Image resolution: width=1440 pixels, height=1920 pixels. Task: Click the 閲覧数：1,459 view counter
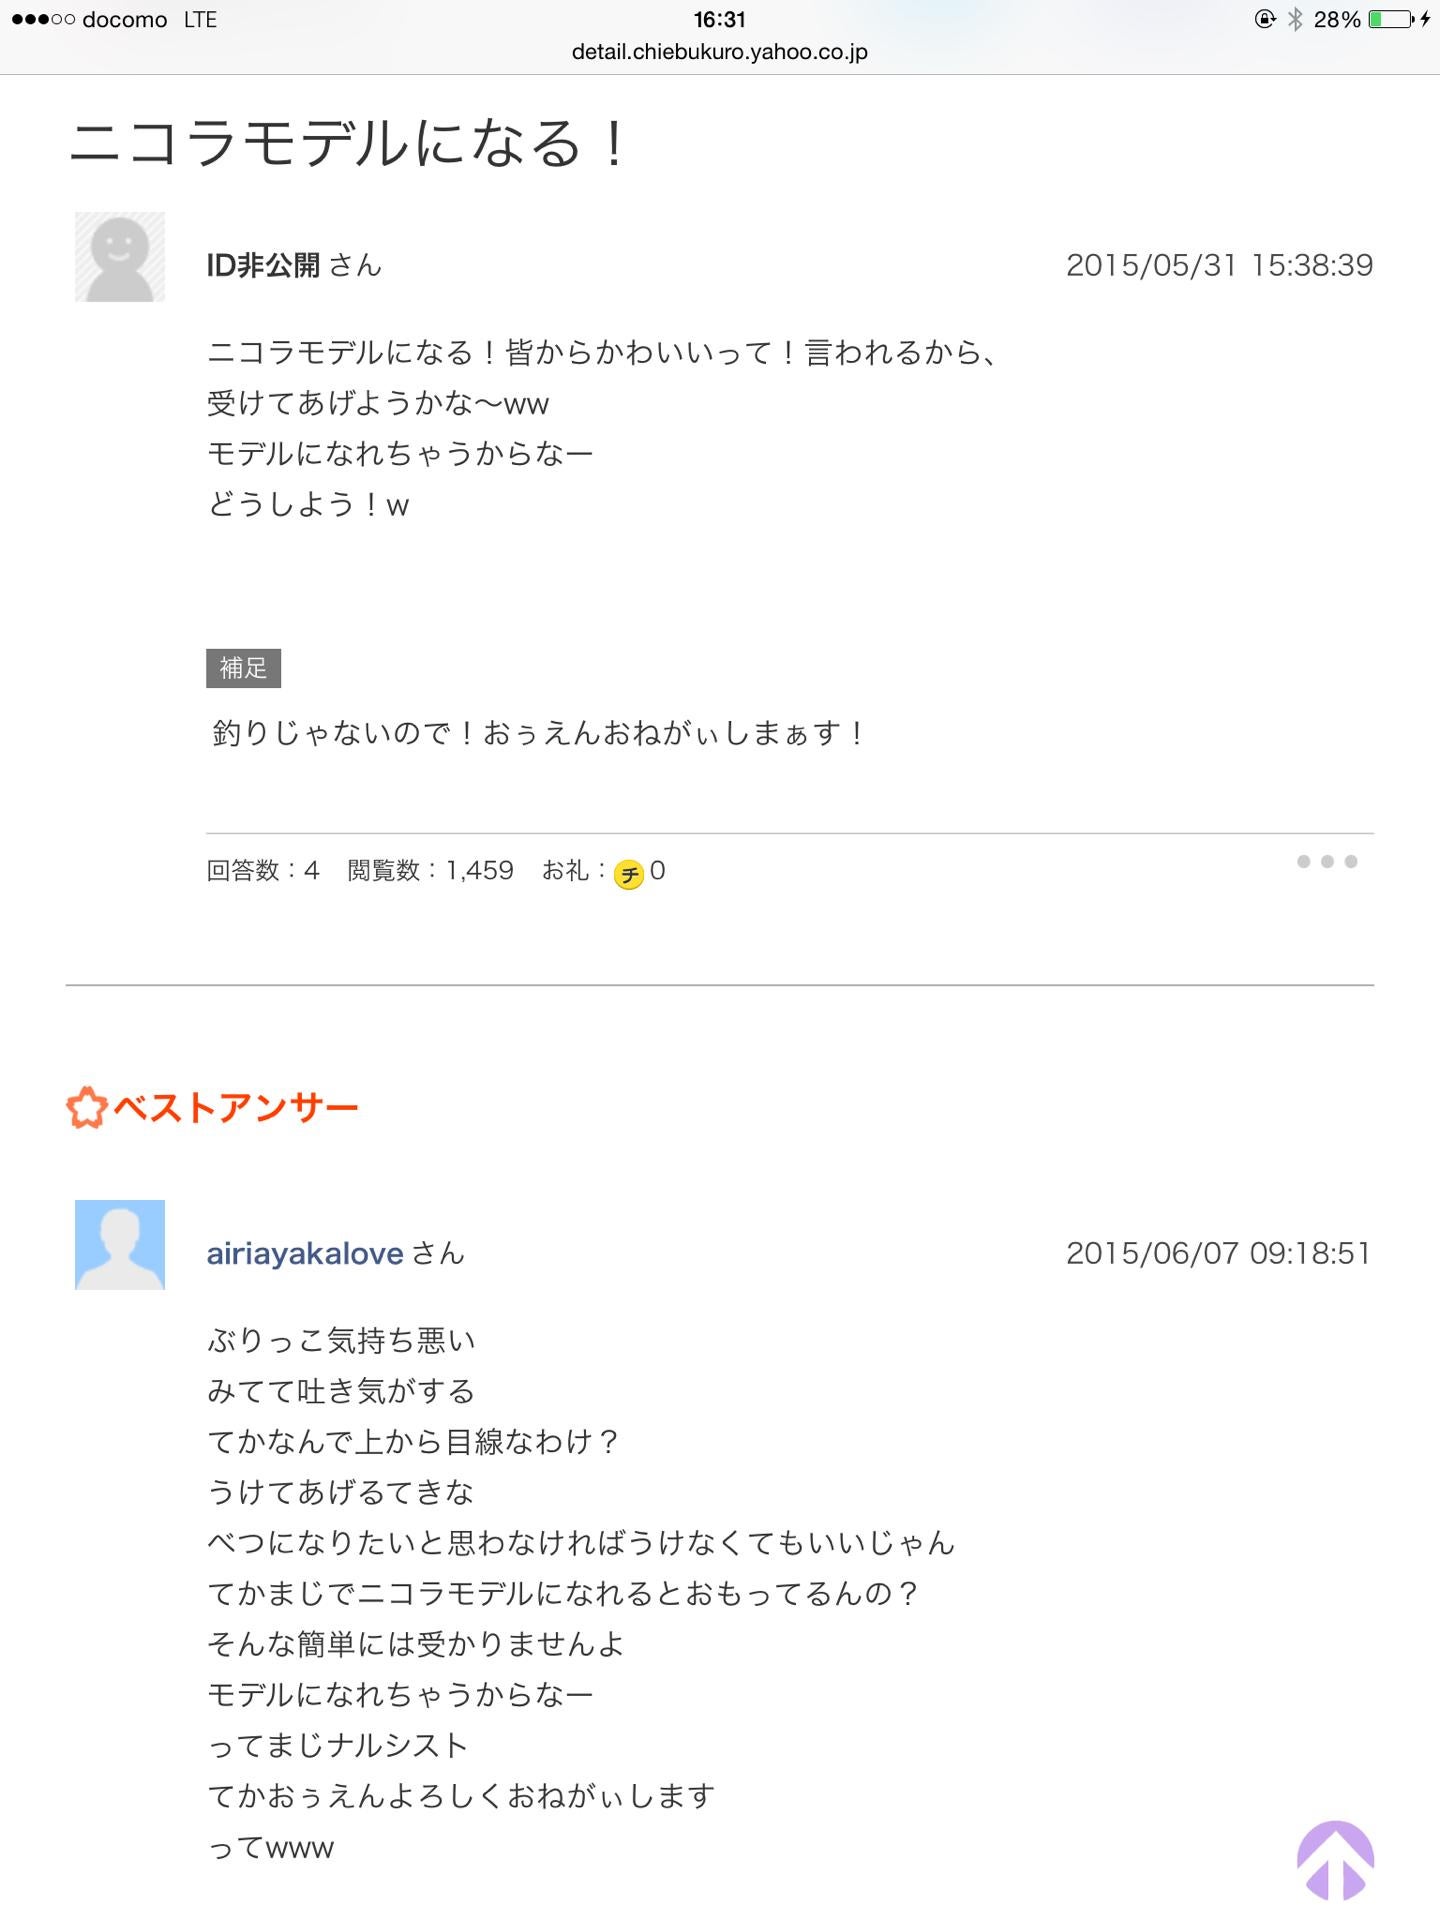coord(428,870)
